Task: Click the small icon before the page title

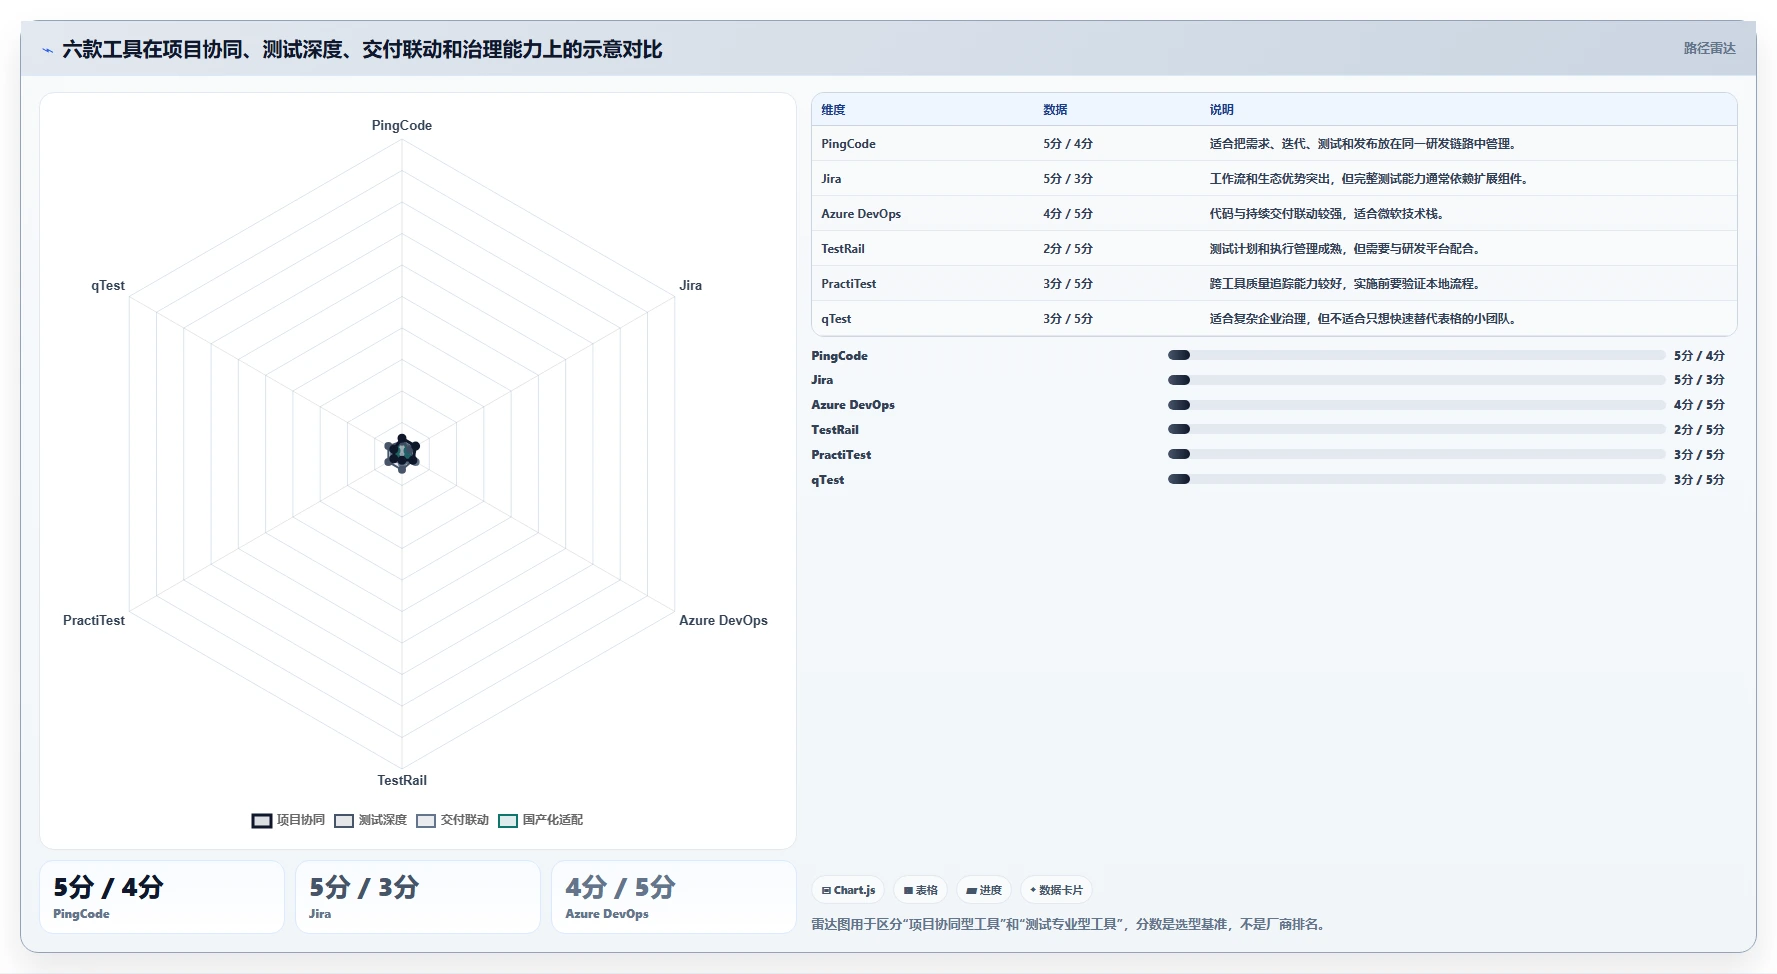Action: coord(47,50)
